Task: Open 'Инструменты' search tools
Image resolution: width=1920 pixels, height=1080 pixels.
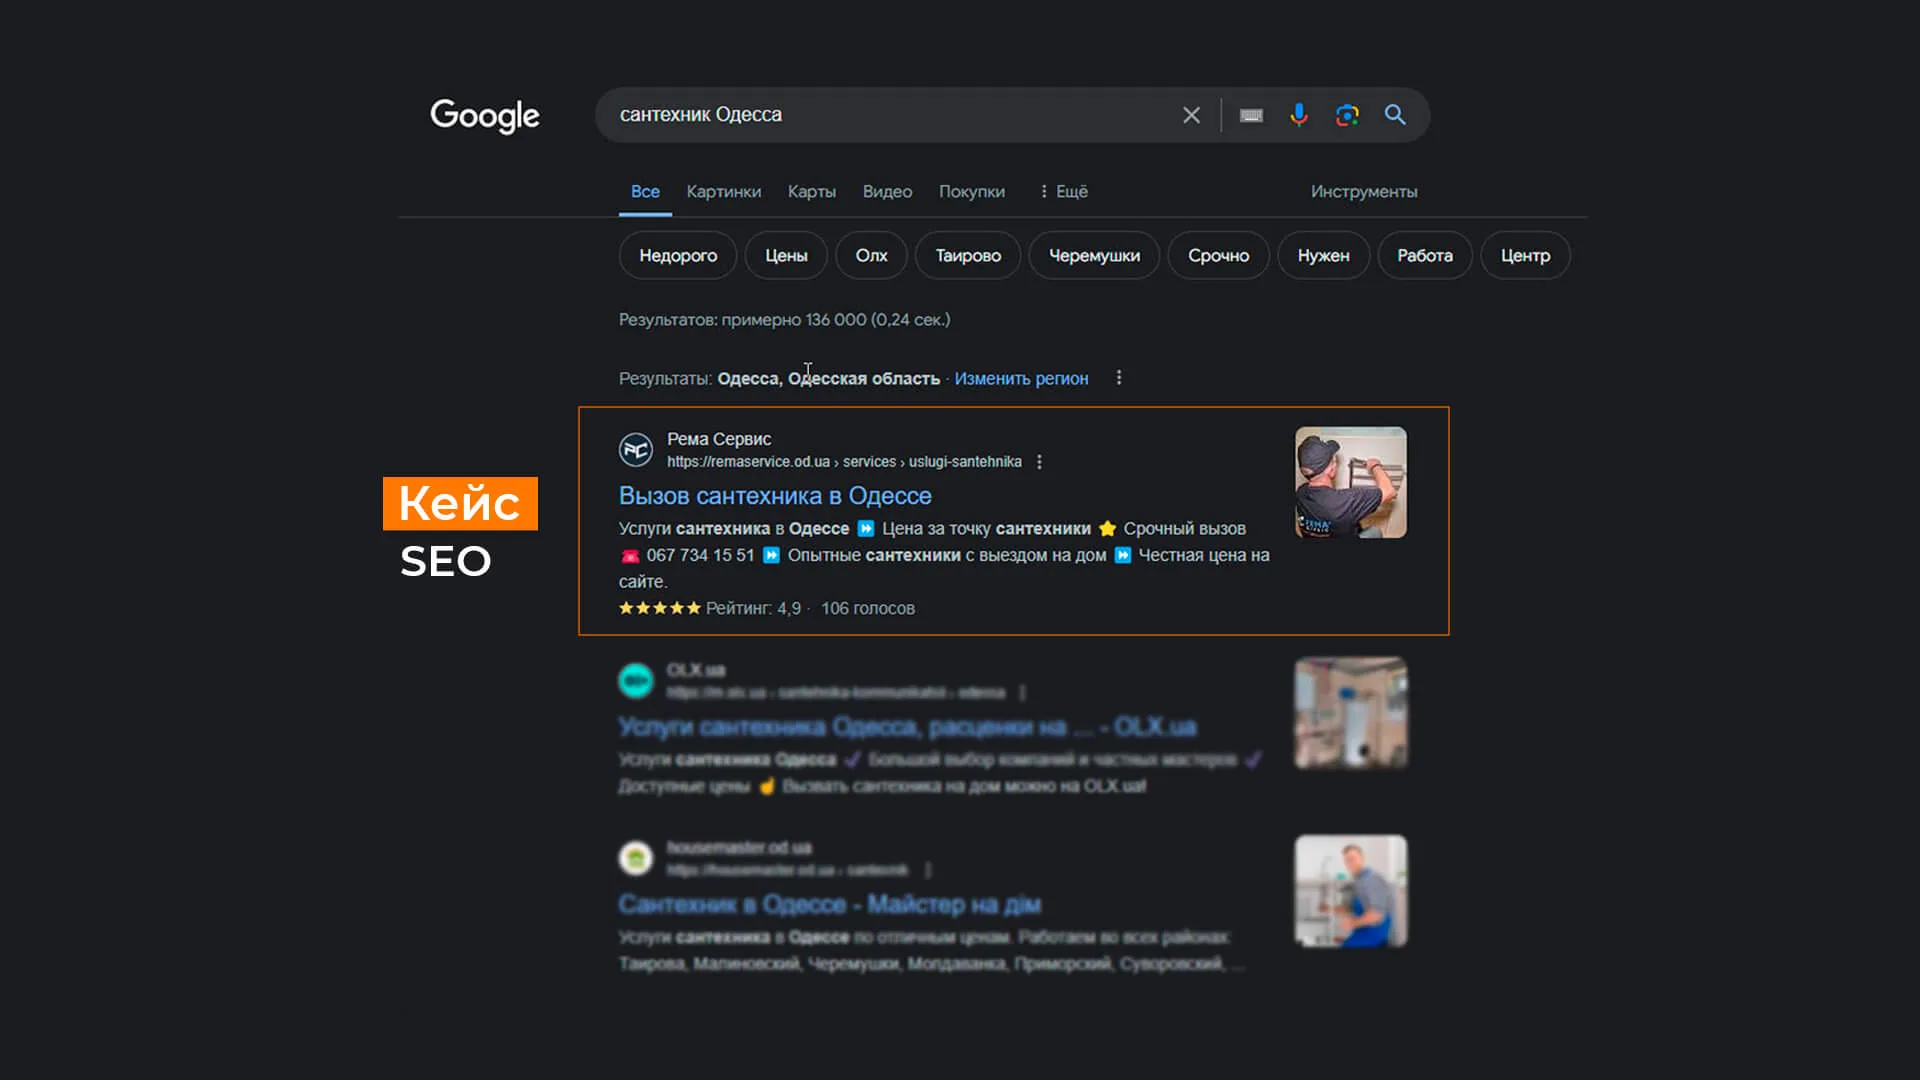Action: pyautogui.click(x=1364, y=191)
